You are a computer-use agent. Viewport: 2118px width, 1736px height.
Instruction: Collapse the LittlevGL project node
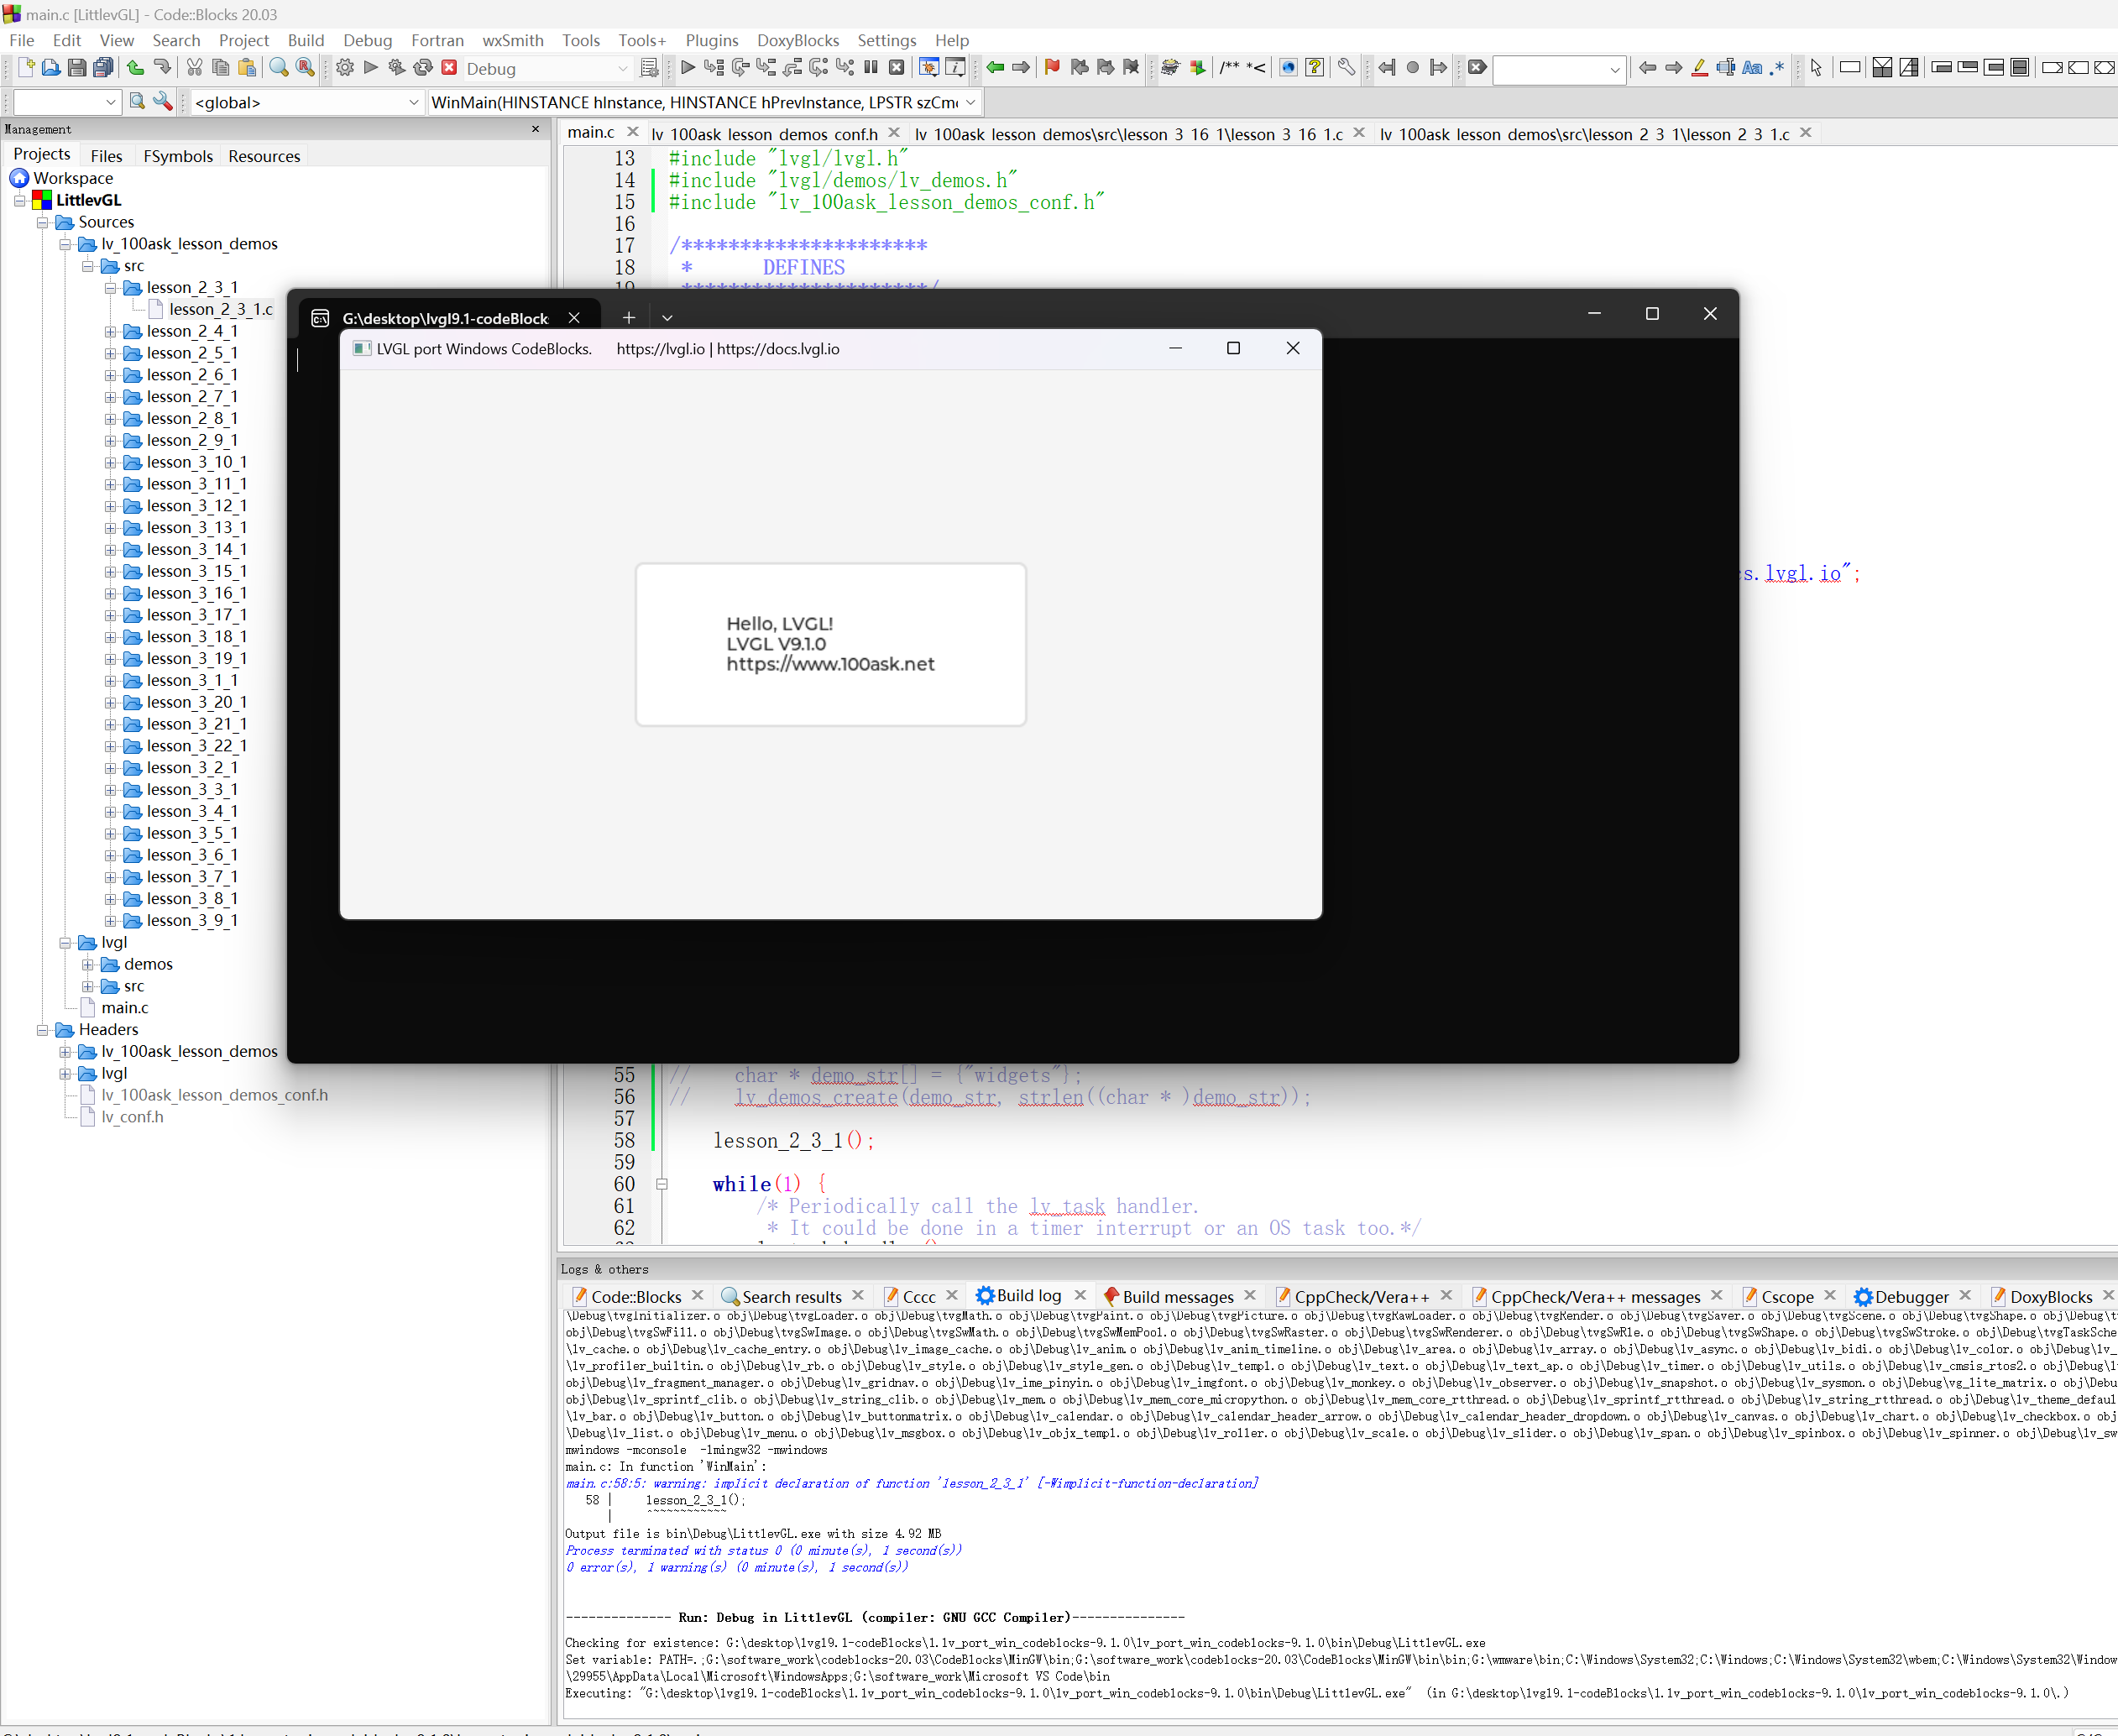[19, 200]
